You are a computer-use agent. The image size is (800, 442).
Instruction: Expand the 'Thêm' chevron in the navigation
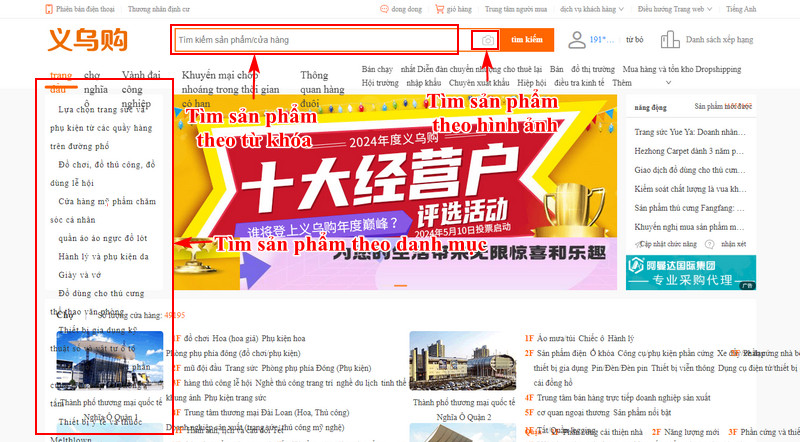point(668,83)
